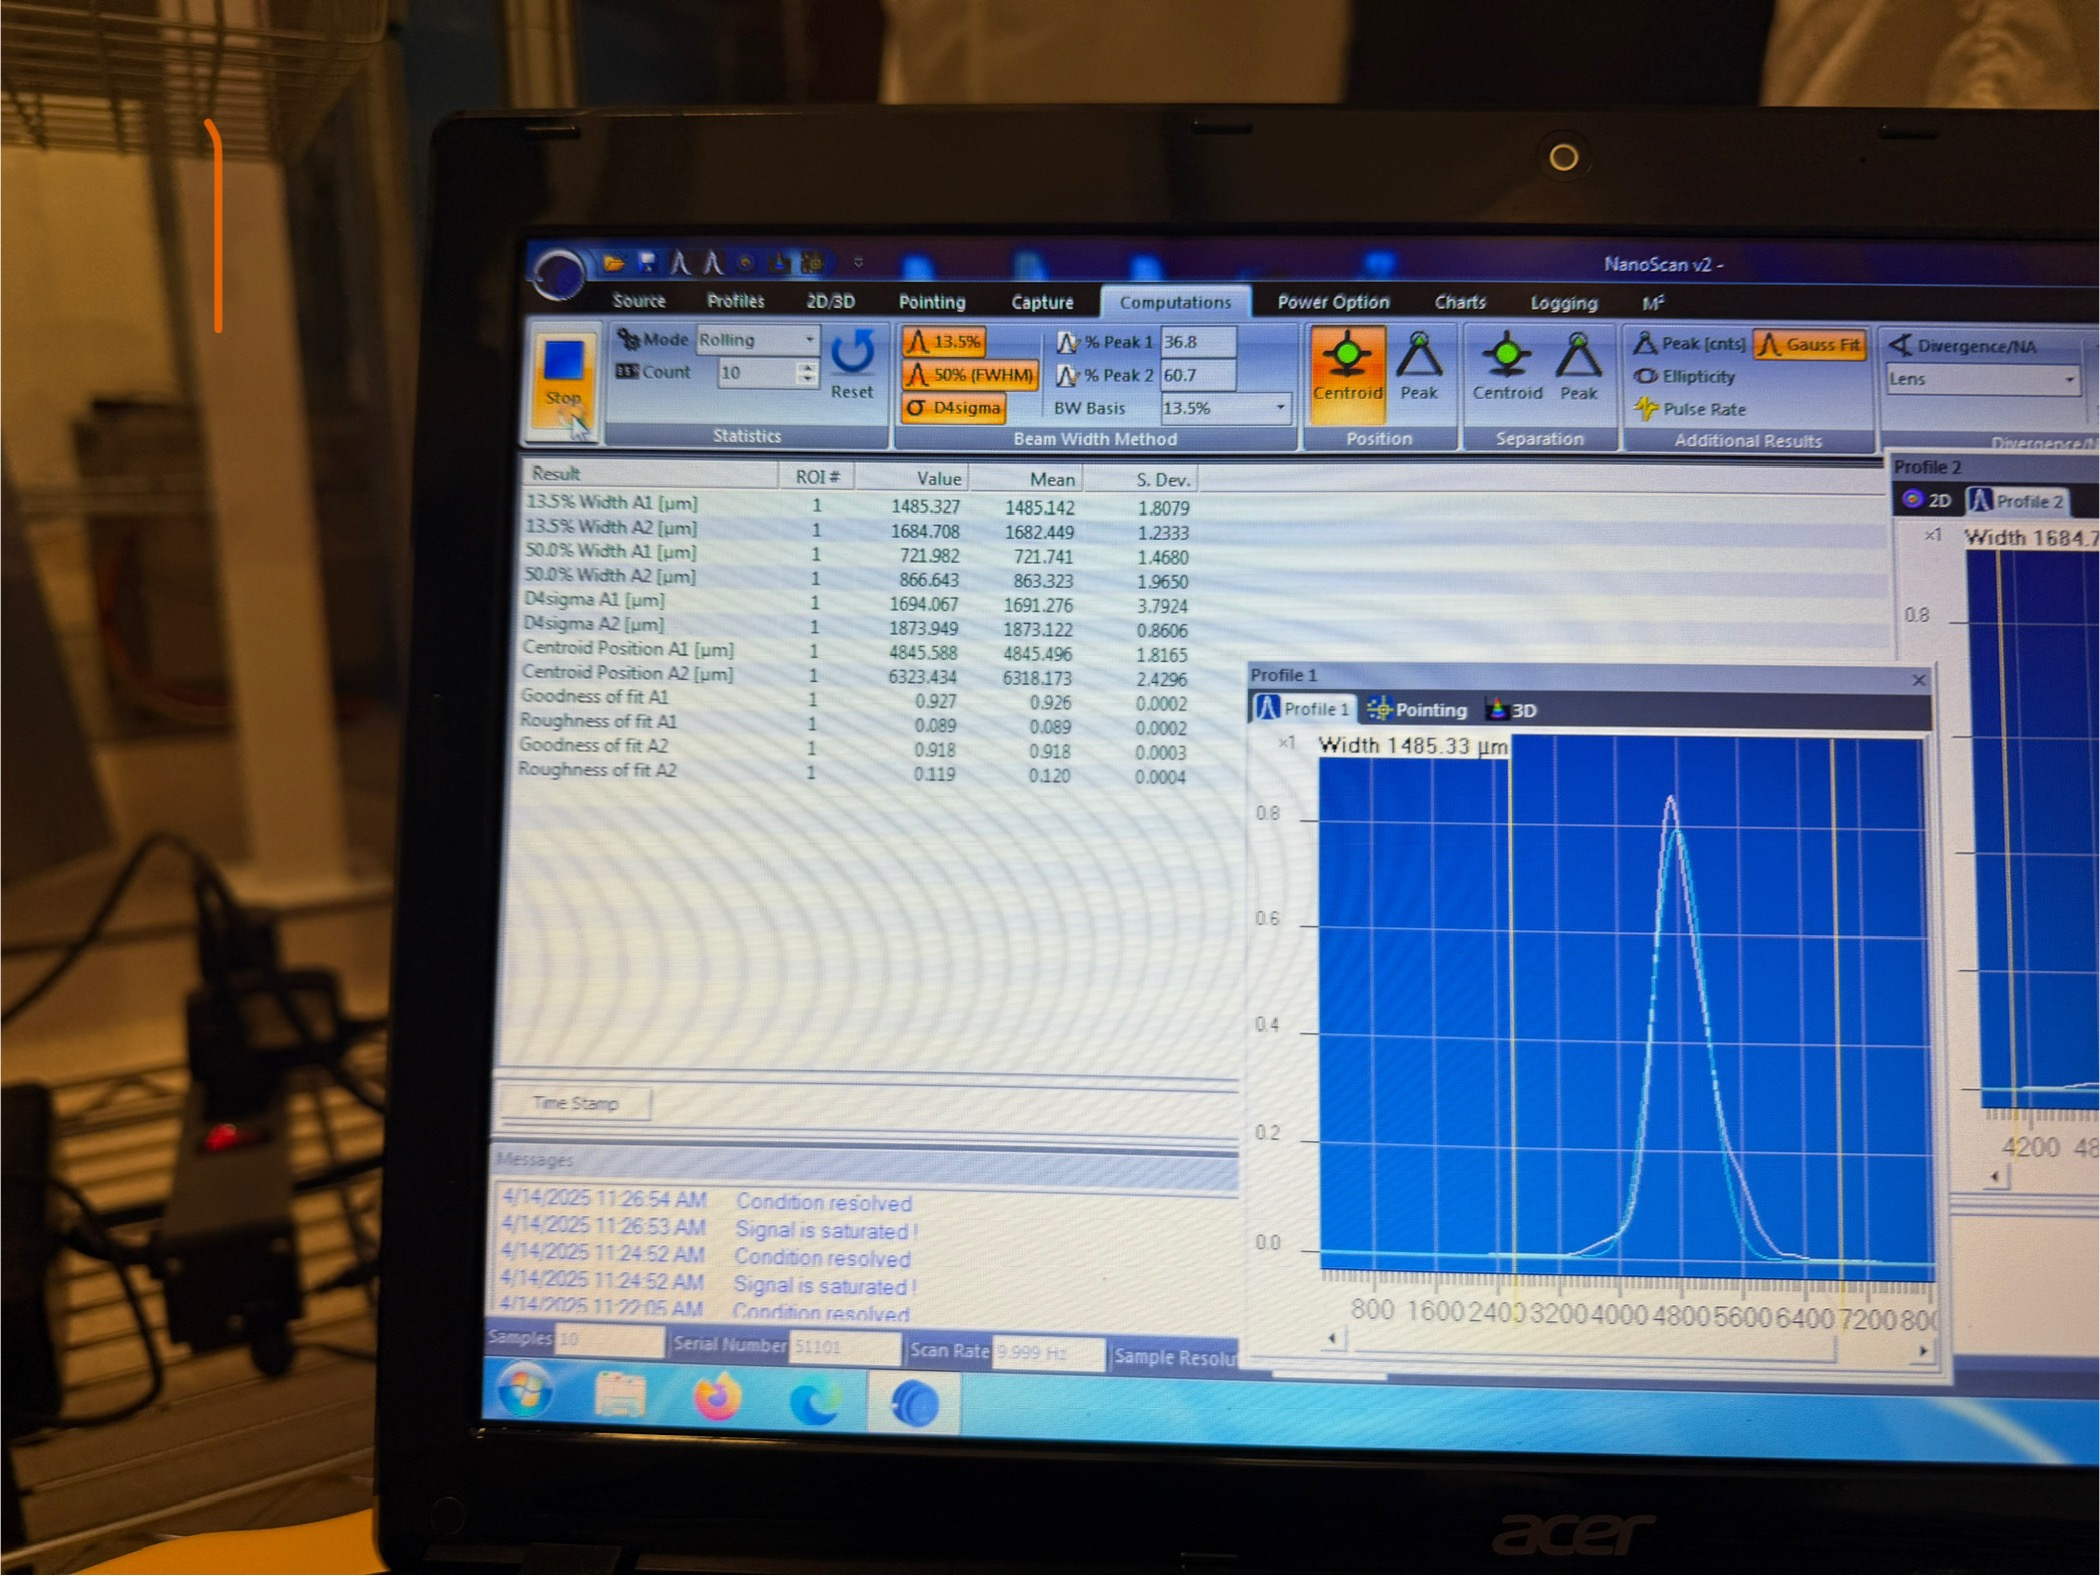Viewport: 2100px width, 1576px height.
Task: Select the Pointing tab in Profile 1 window
Action: (x=1418, y=710)
